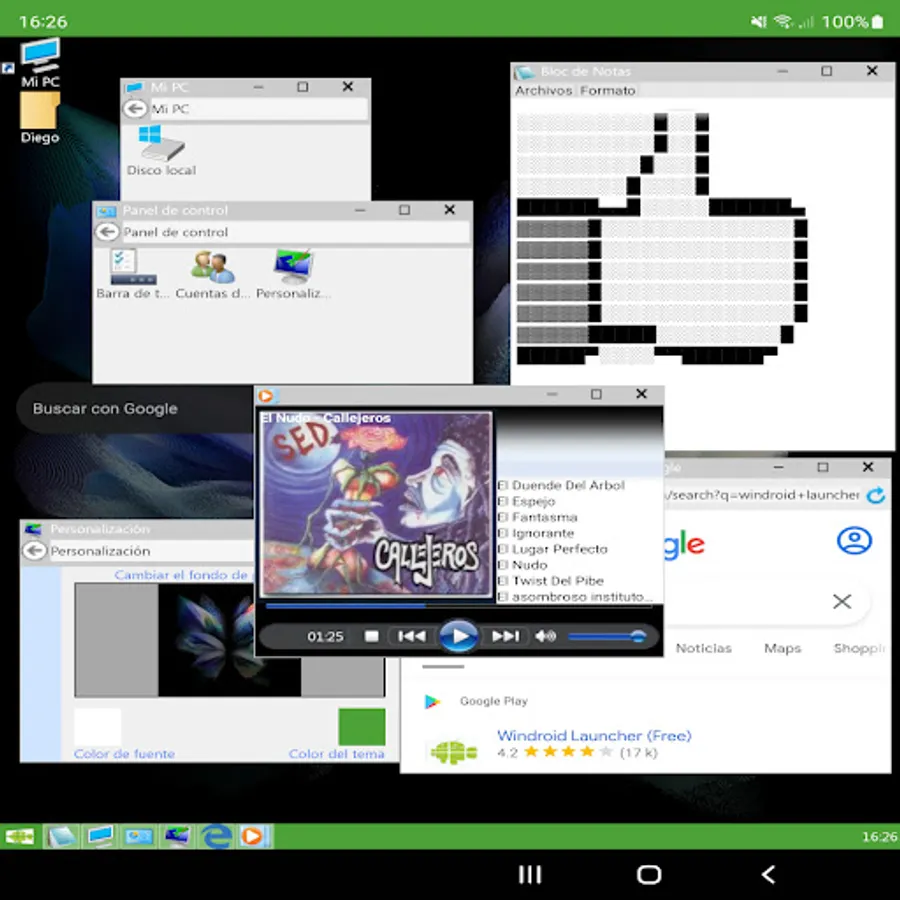Click the taskbar clock
Viewport: 900px width, 900px height.
879,837
